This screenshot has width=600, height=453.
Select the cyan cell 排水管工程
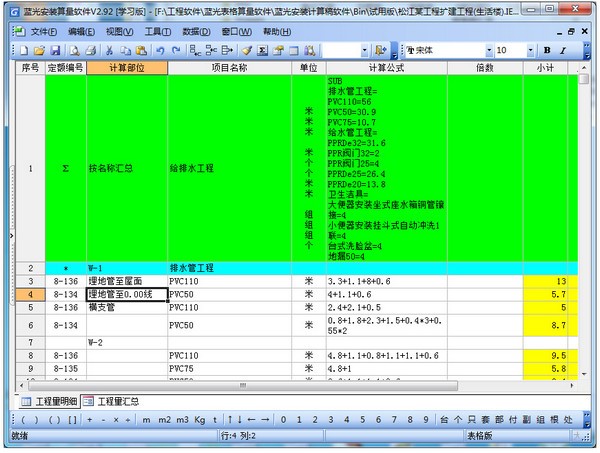(229, 268)
